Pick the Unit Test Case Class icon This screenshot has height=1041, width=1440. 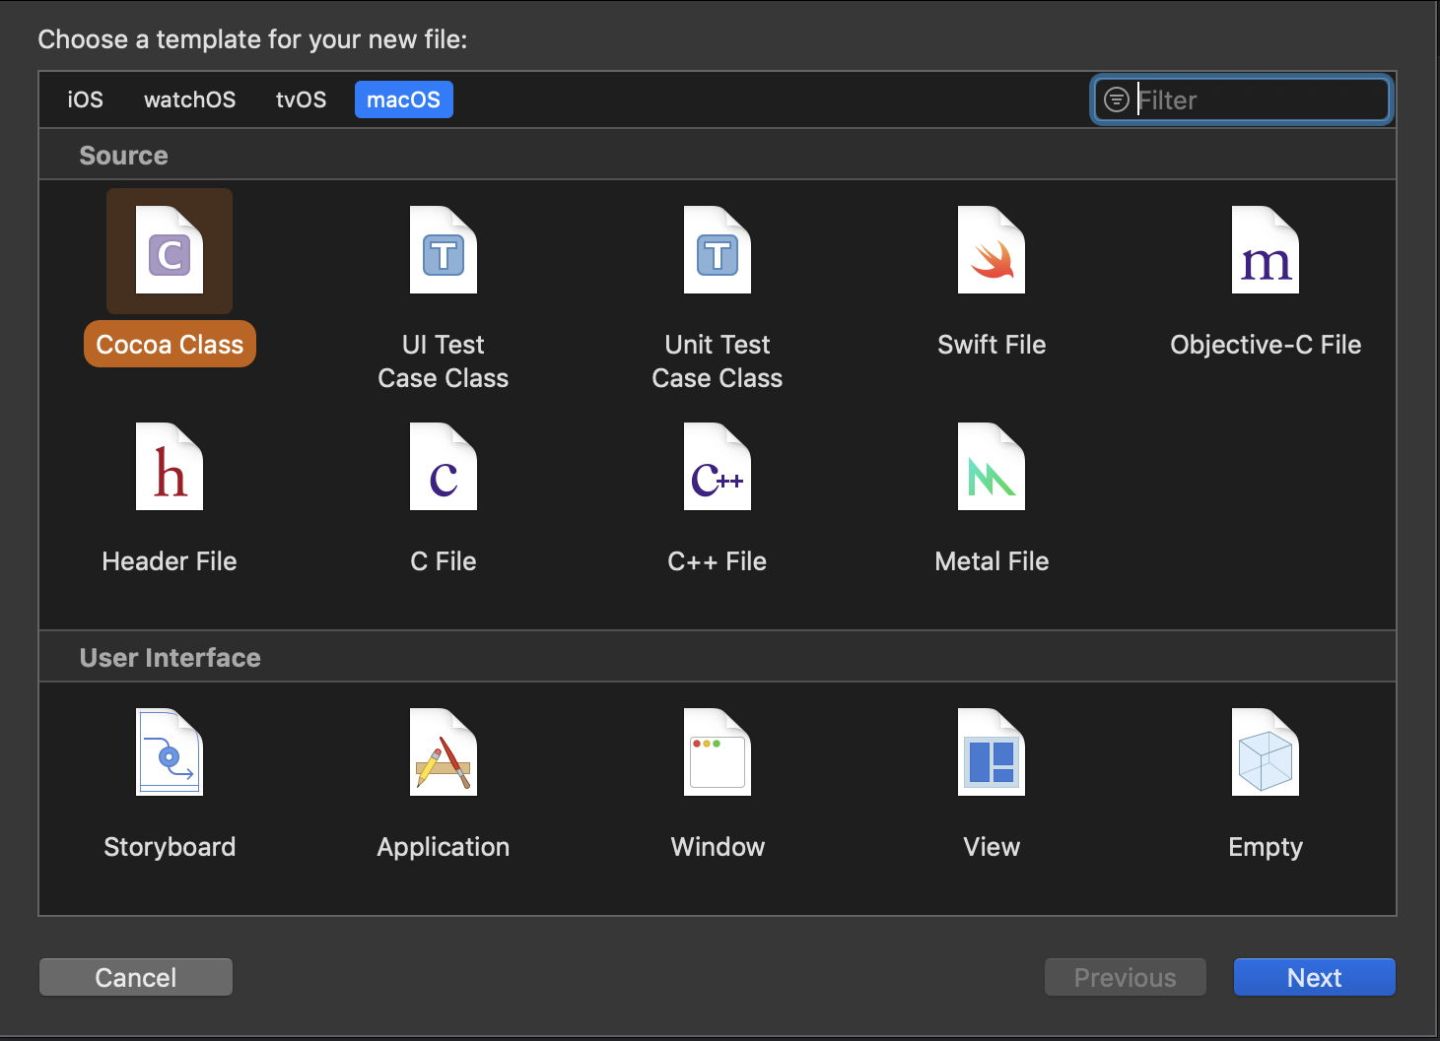point(717,250)
